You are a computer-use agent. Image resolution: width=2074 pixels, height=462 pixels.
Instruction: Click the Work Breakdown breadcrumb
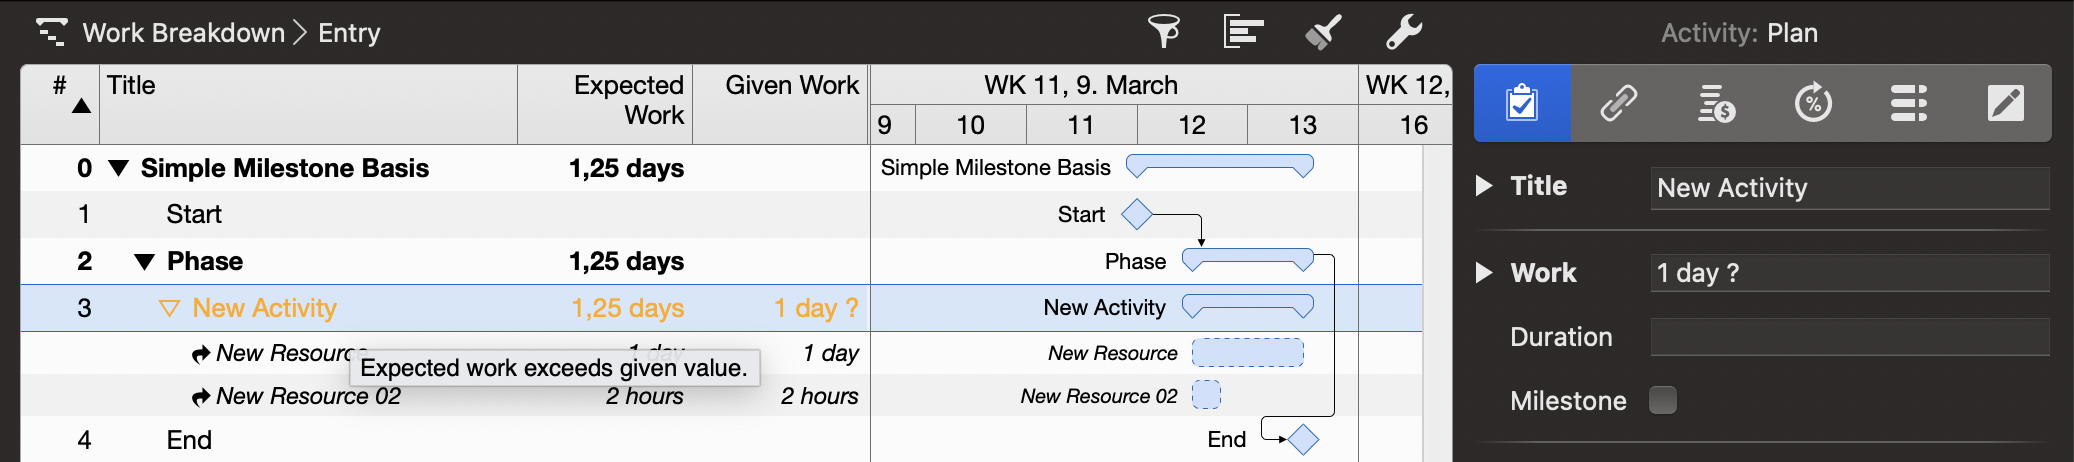point(184,33)
